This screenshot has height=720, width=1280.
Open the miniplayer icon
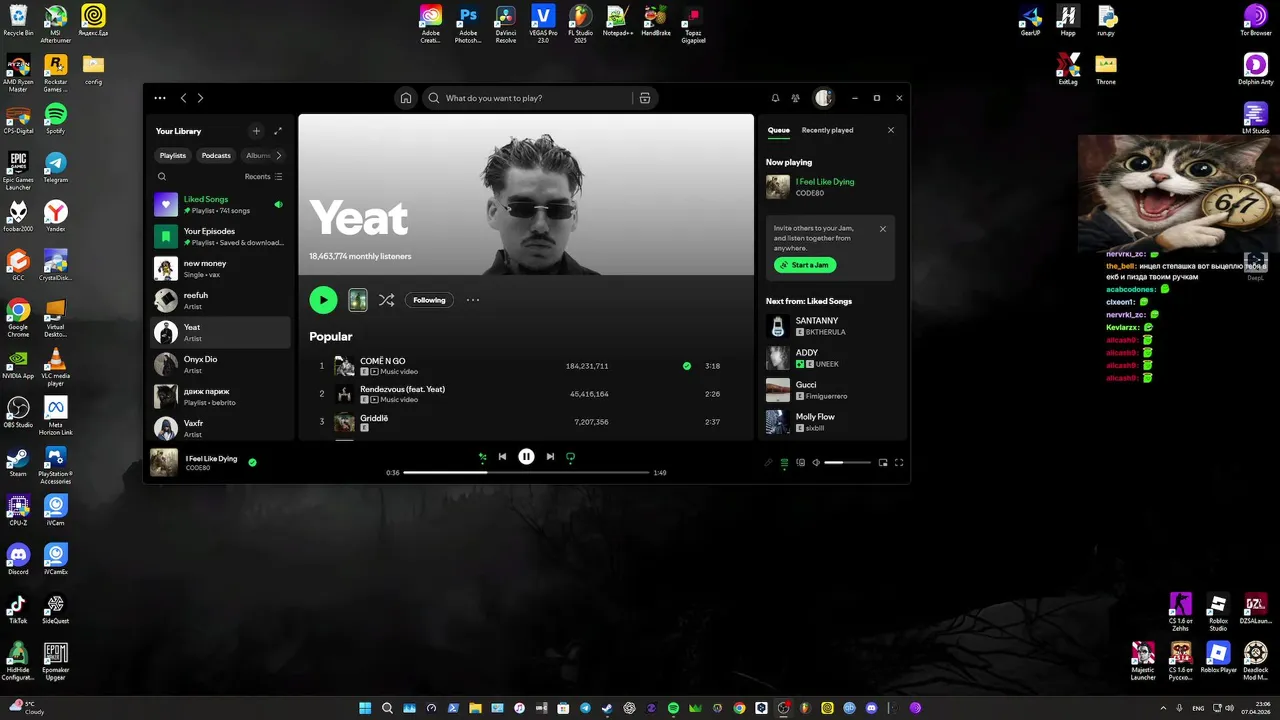pos(883,463)
